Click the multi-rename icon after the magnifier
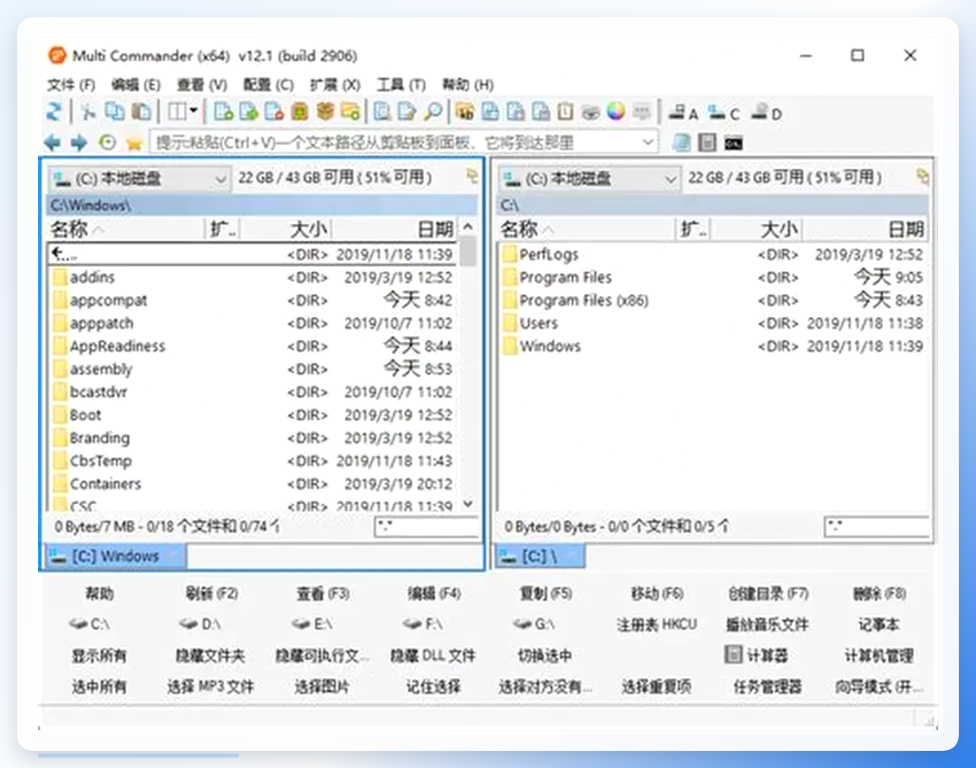The width and height of the screenshot is (976, 768). (x=465, y=112)
